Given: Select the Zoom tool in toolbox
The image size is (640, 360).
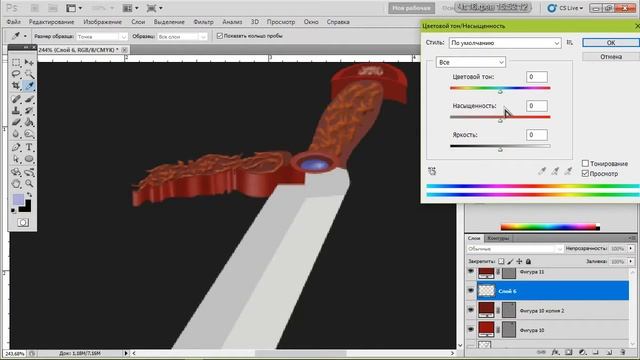Looking at the screenshot, I should tap(29, 184).
